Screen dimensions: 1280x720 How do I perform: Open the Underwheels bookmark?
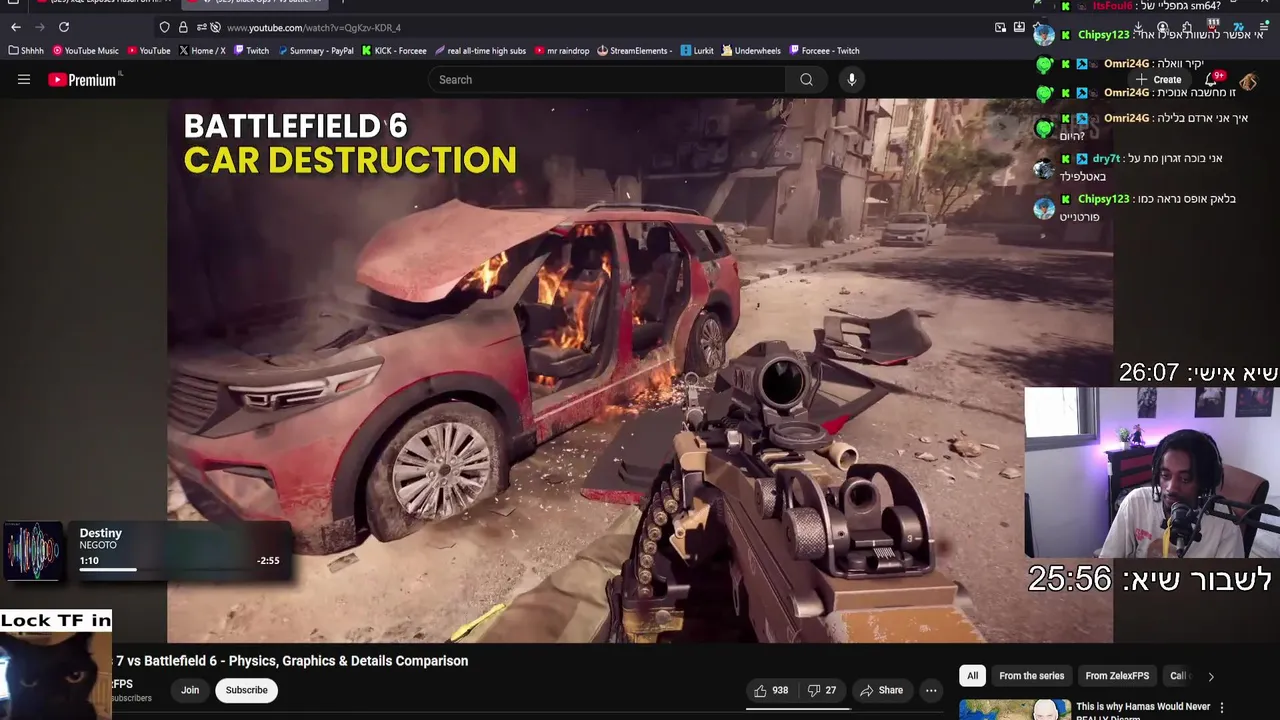[751, 51]
